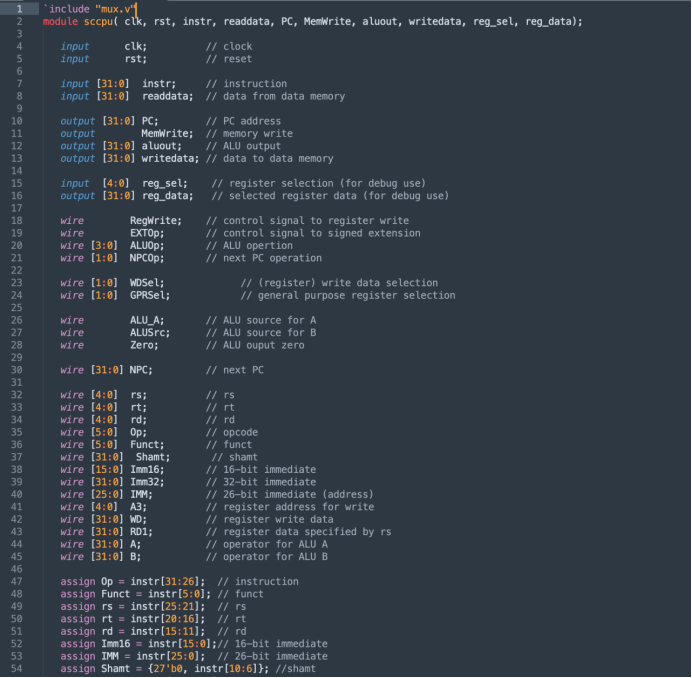The width and height of the screenshot is (692, 678).
Task: Click the GPRSel wire identifier
Action: pyautogui.click(x=150, y=296)
